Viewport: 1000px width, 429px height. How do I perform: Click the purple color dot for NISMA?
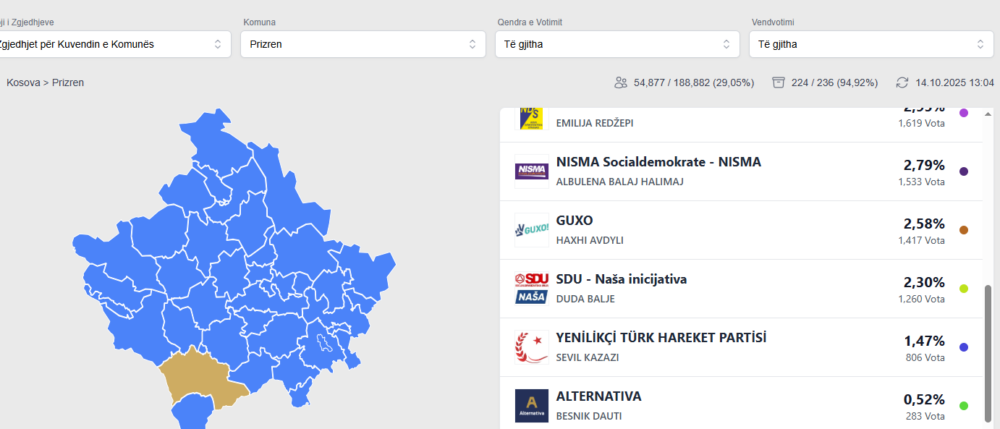coord(964,172)
